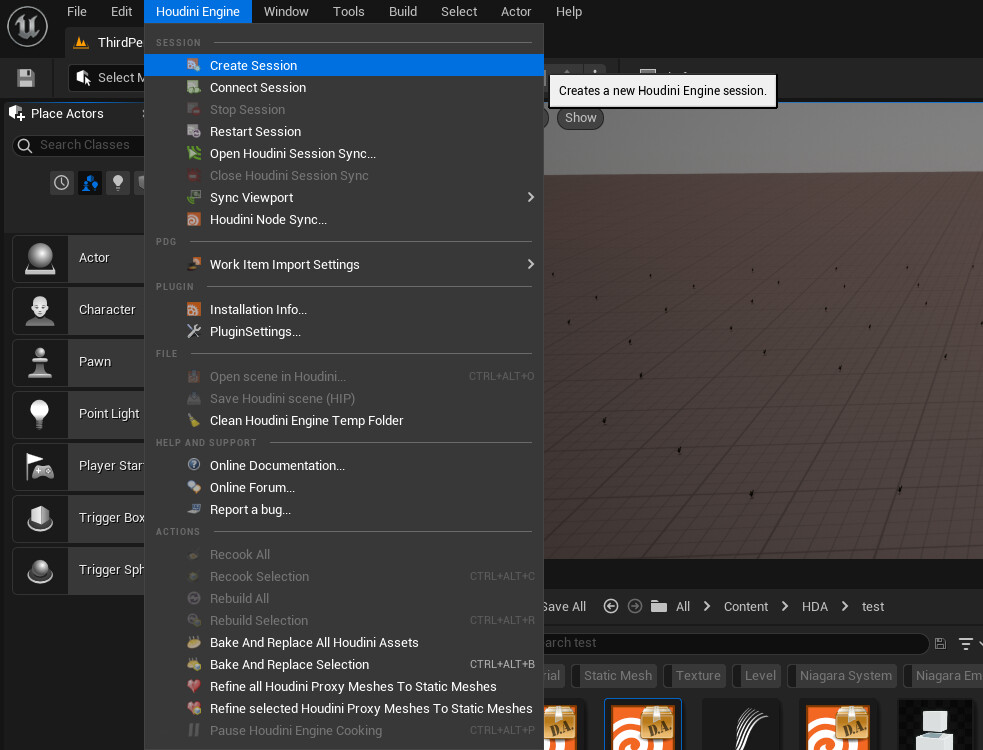
Task: Click the viewport Show button
Action: [x=580, y=118]
